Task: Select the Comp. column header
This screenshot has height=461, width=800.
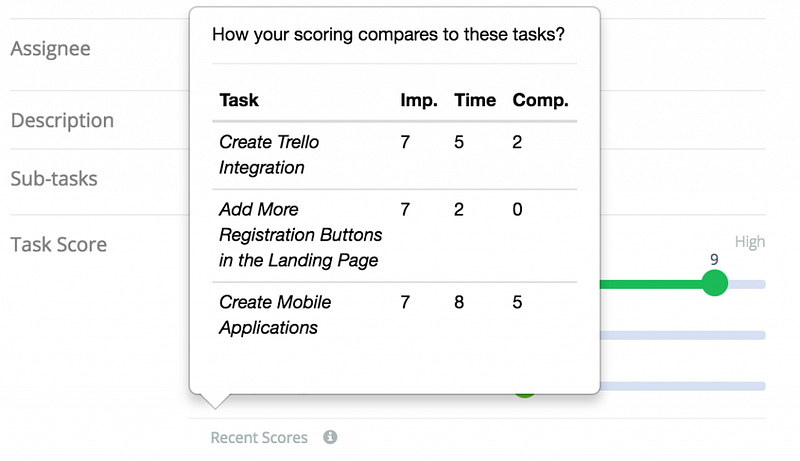Action: [540, 100]
